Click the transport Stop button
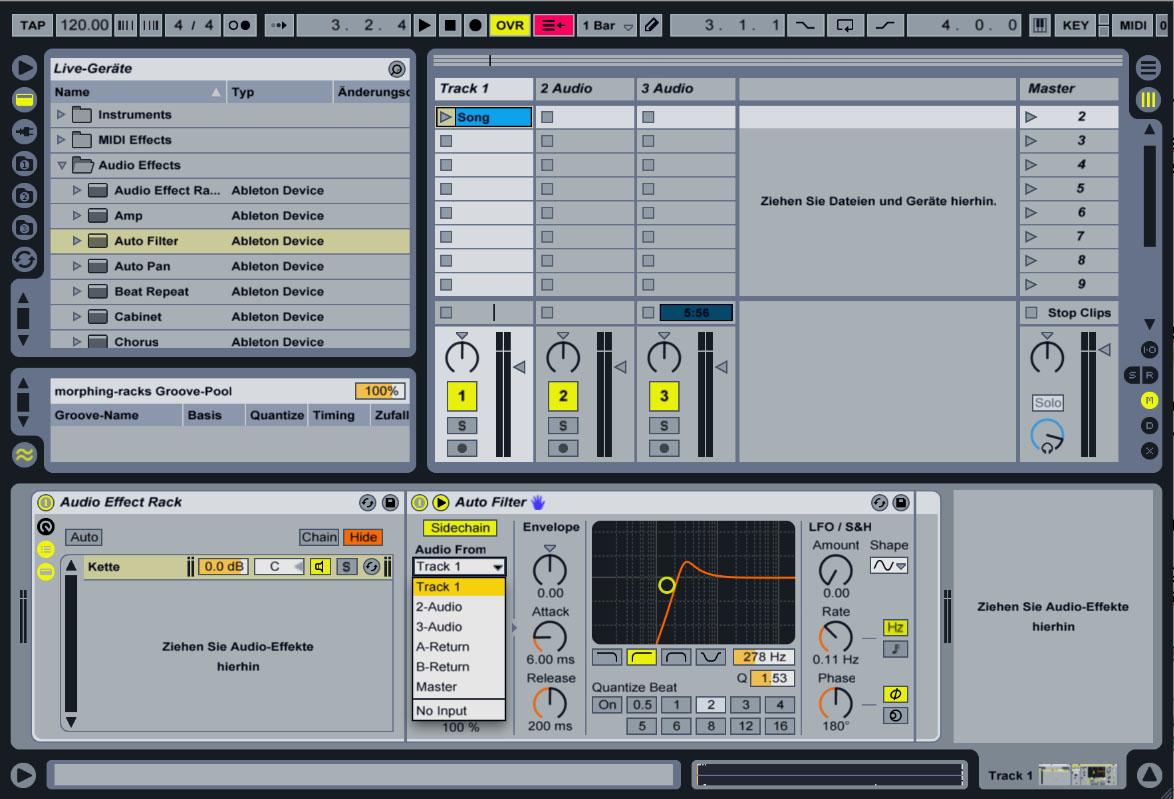Viewport: 1174px width, 799px height. point(450,25)
